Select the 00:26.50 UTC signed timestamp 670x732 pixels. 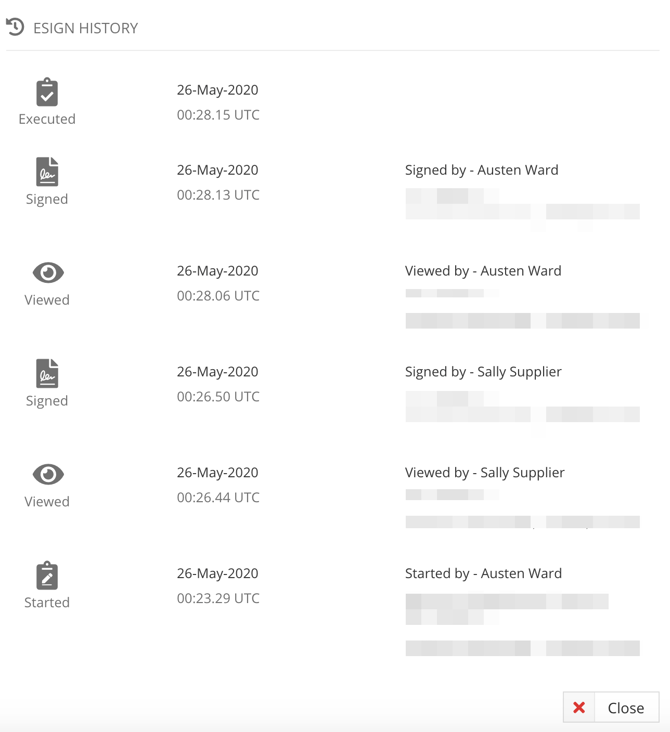218,397
